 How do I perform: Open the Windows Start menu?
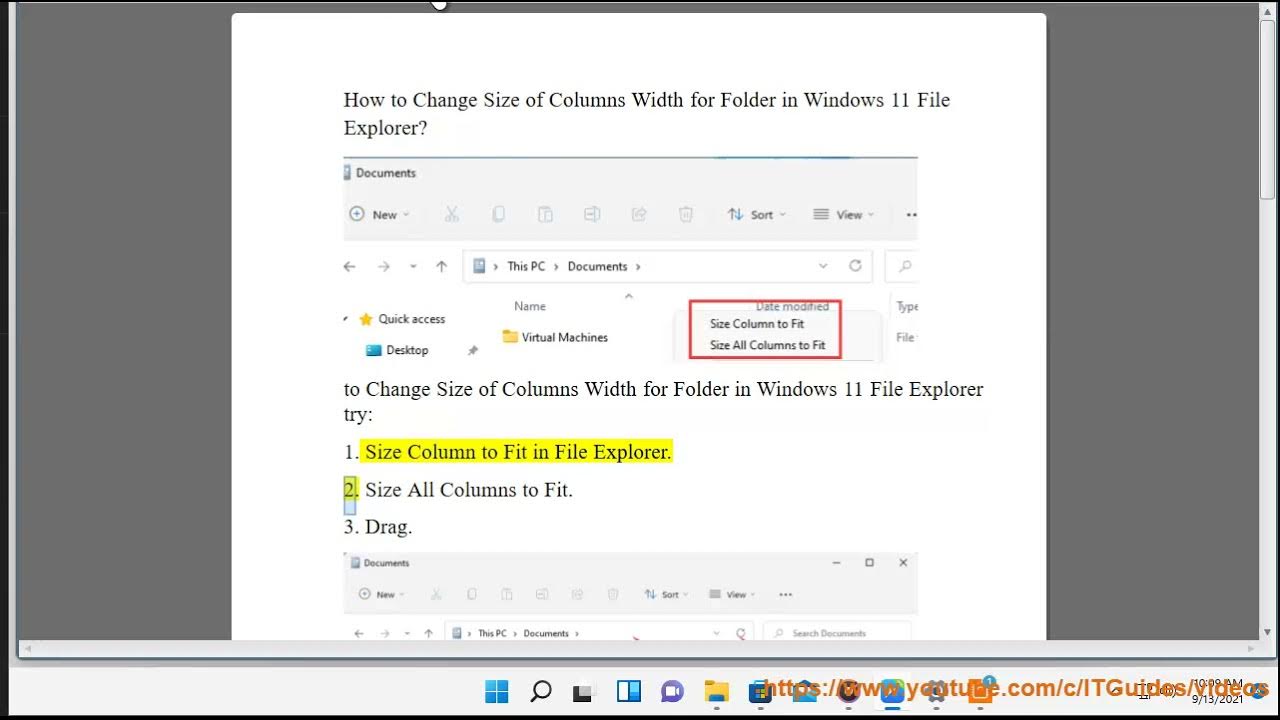(496, 691)
